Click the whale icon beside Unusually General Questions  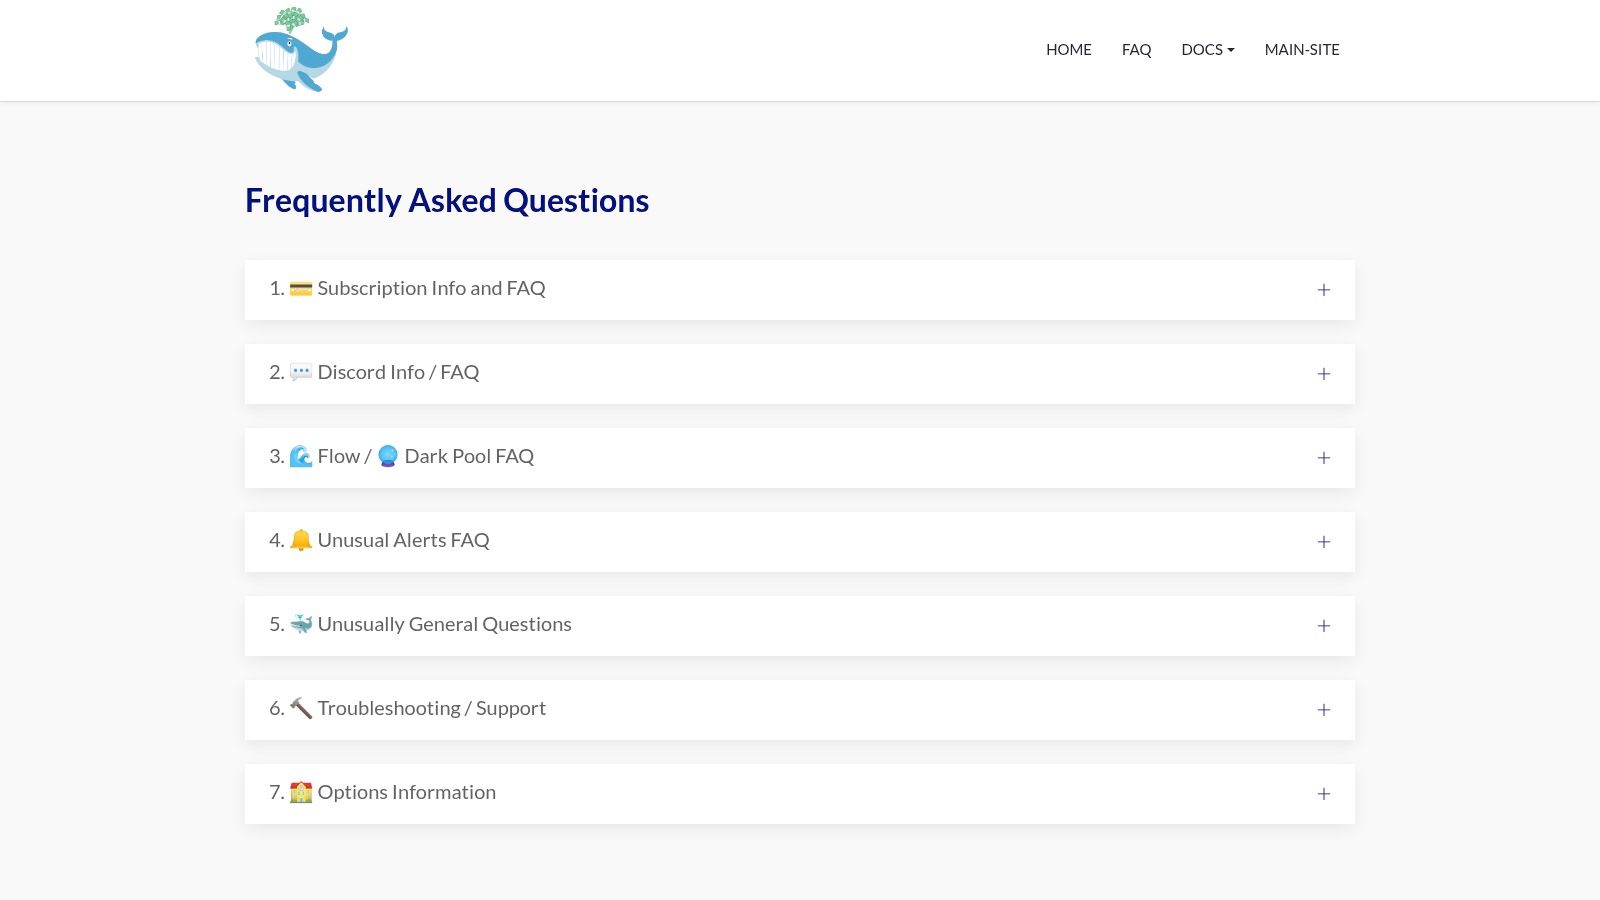[301, 625]
